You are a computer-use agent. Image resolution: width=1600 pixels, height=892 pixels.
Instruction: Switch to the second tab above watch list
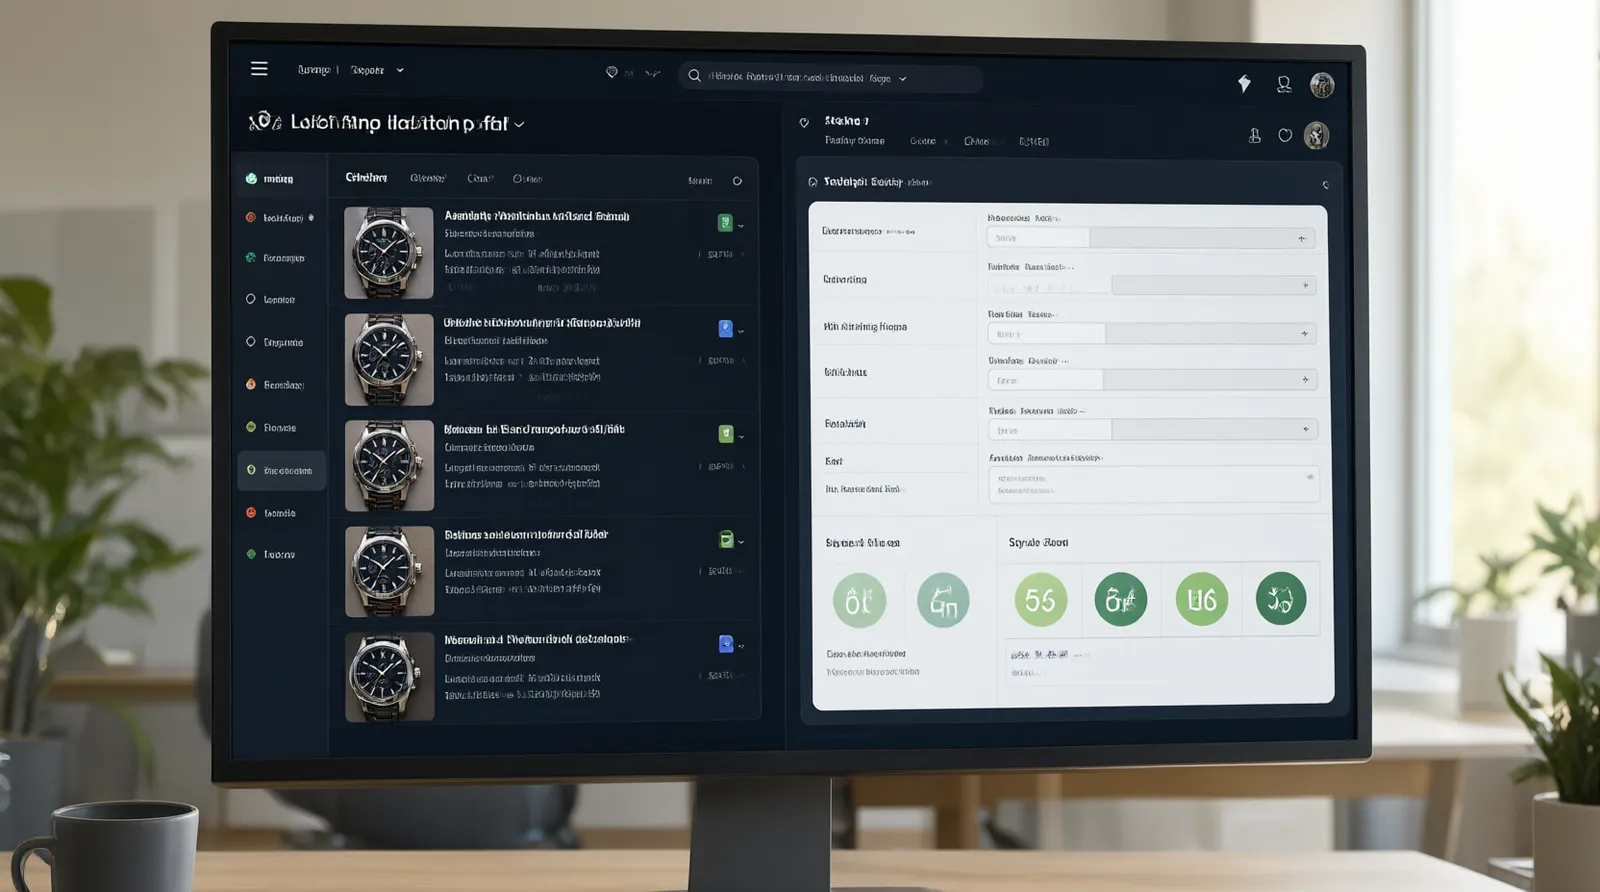tap(428, 178)
